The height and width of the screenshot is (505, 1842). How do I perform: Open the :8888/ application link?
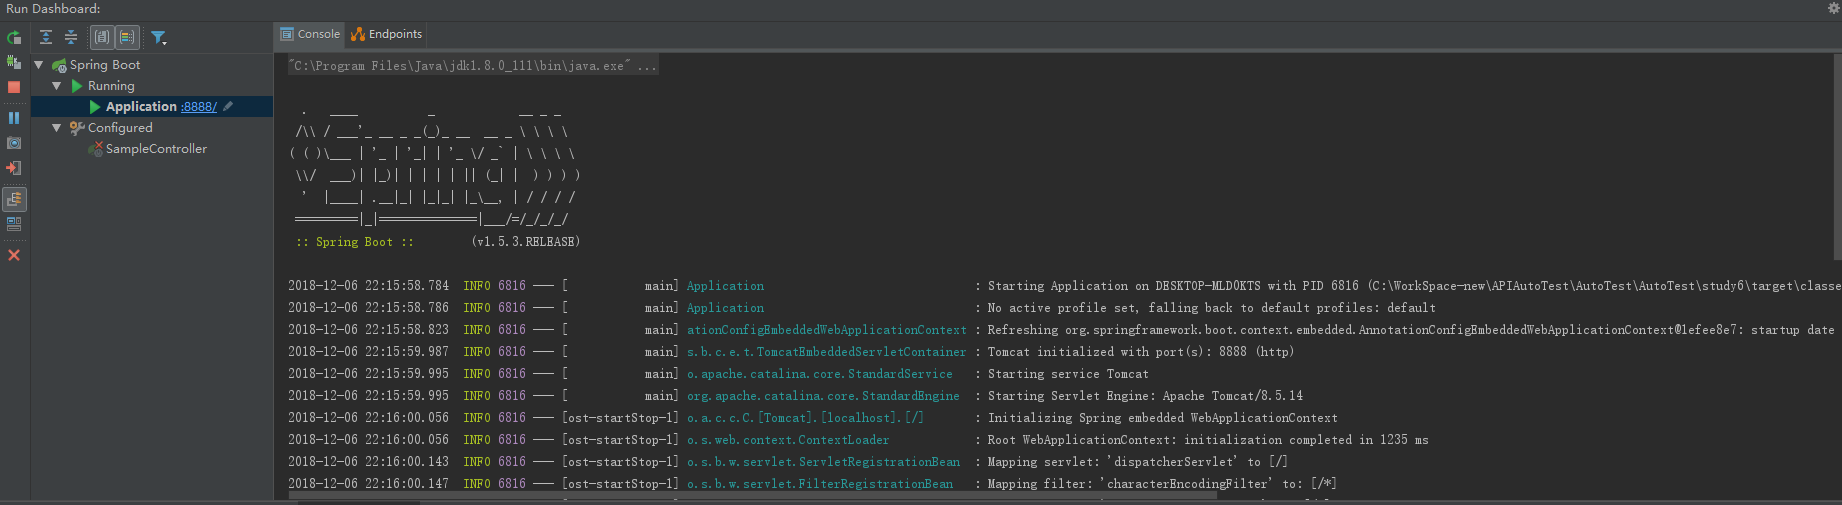coord(199,107)
